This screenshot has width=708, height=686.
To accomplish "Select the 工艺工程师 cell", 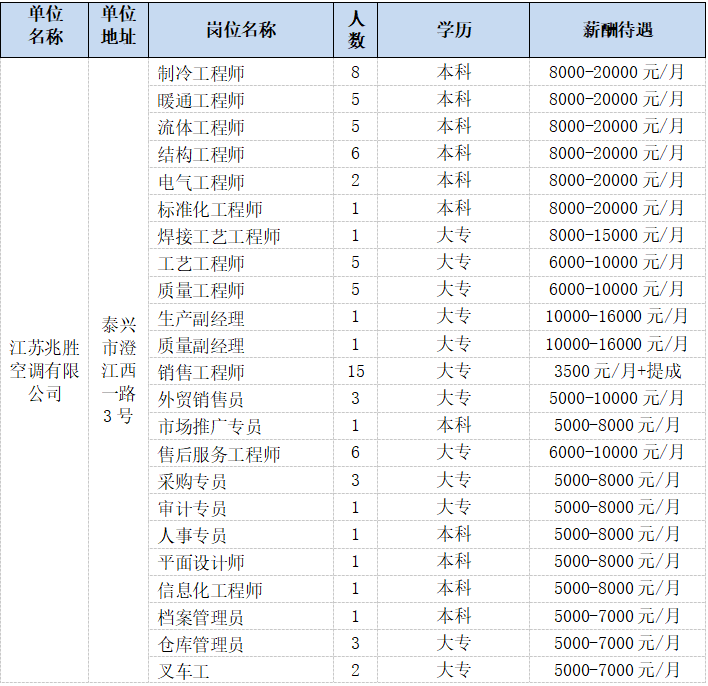I will coord(241,262).
